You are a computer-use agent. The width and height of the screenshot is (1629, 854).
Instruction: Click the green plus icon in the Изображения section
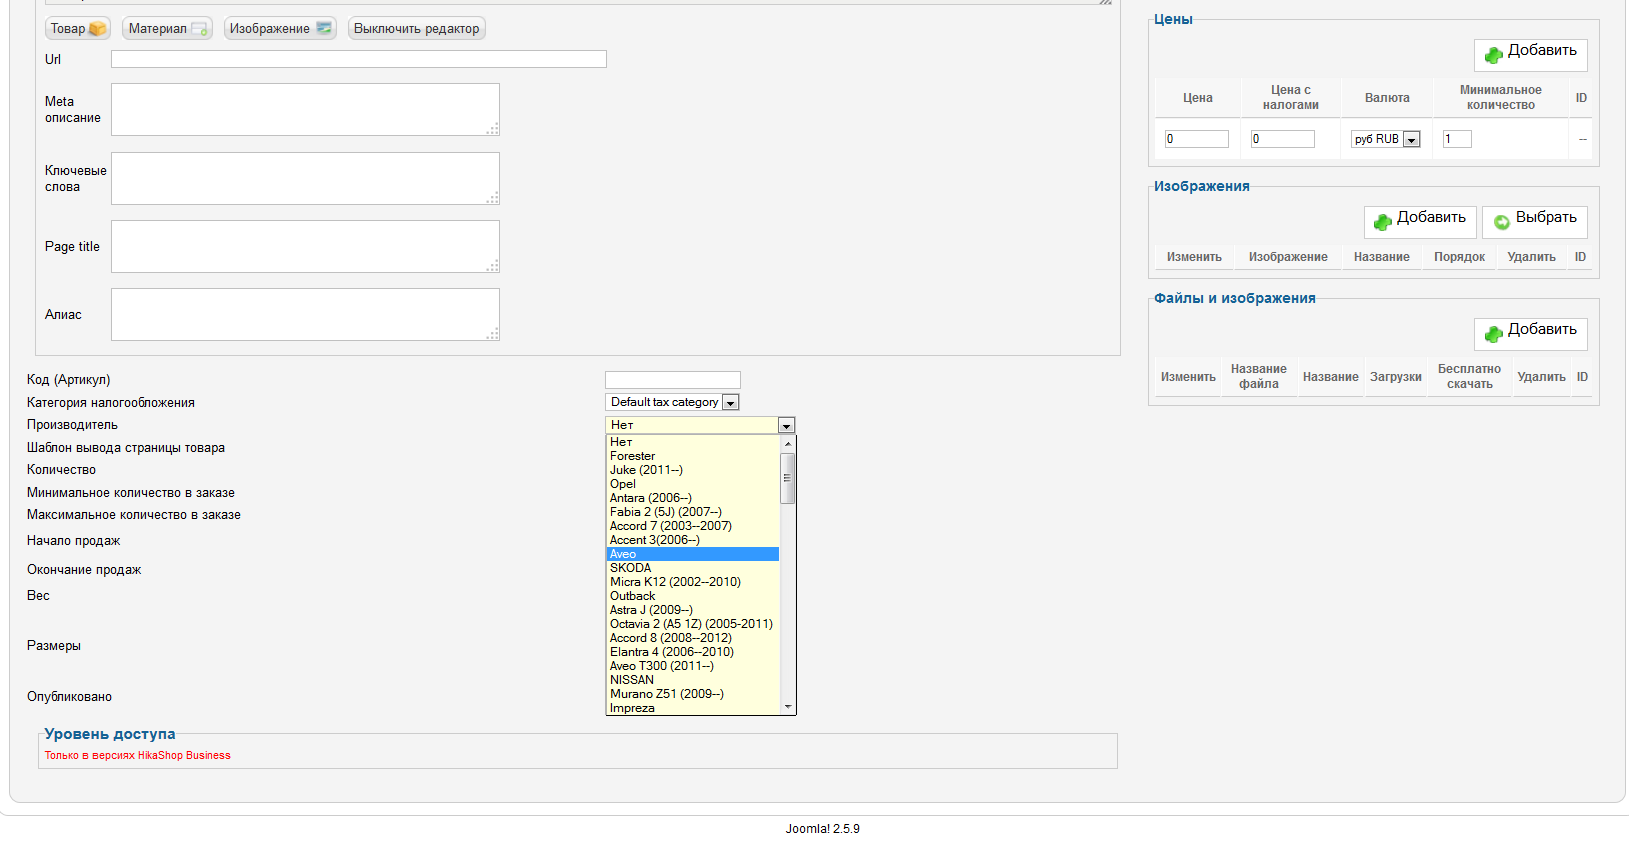coord(1383,222)
